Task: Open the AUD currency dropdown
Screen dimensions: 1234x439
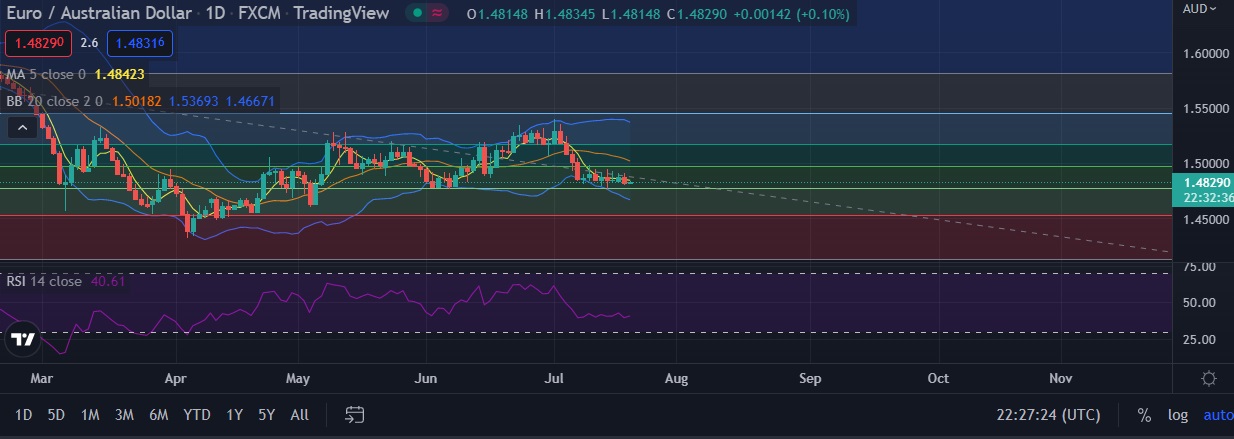Action: (x=1200, y=8)
